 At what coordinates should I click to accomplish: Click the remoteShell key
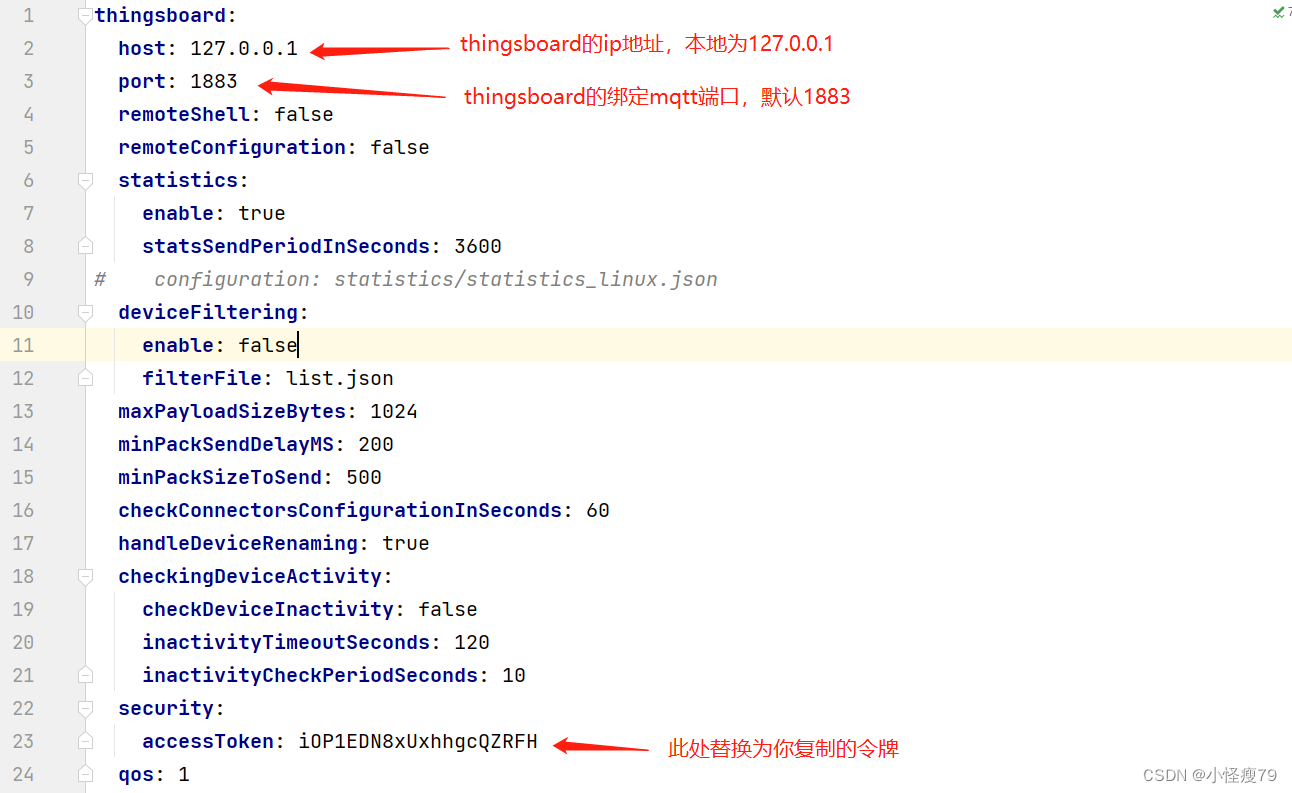[184, 115]
